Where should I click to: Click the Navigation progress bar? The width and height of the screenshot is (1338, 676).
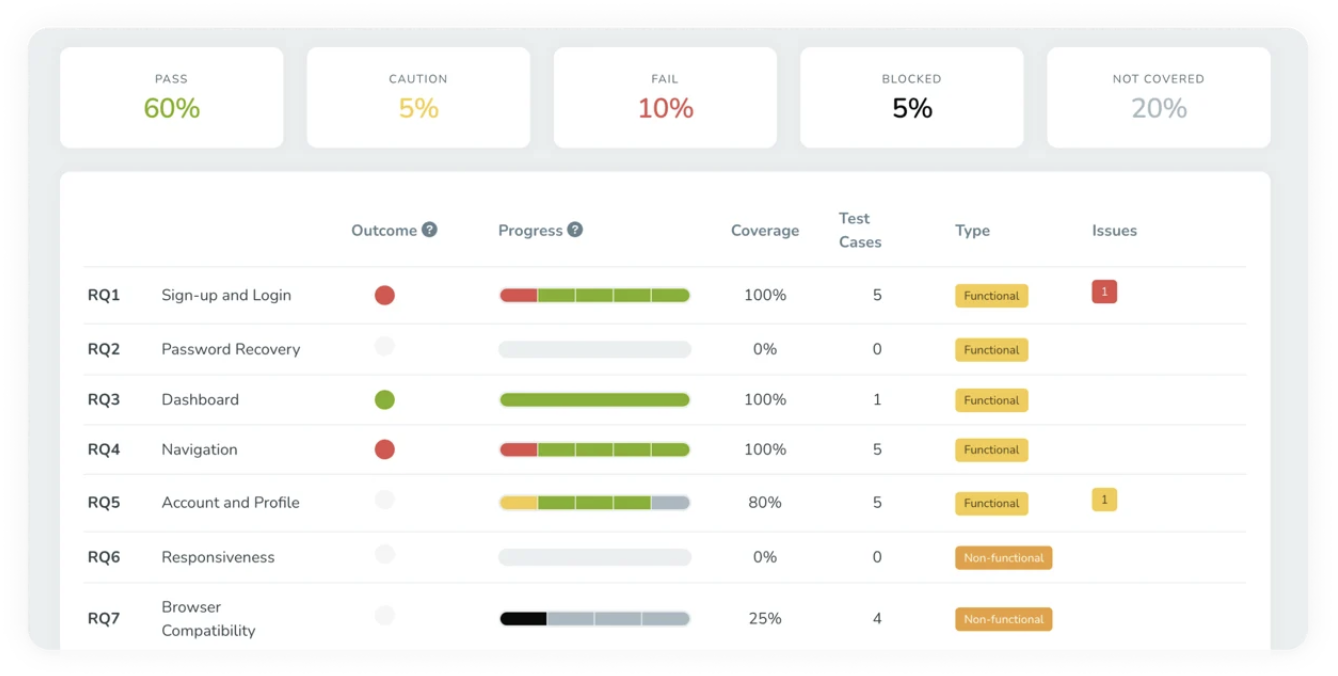point(595,450)
